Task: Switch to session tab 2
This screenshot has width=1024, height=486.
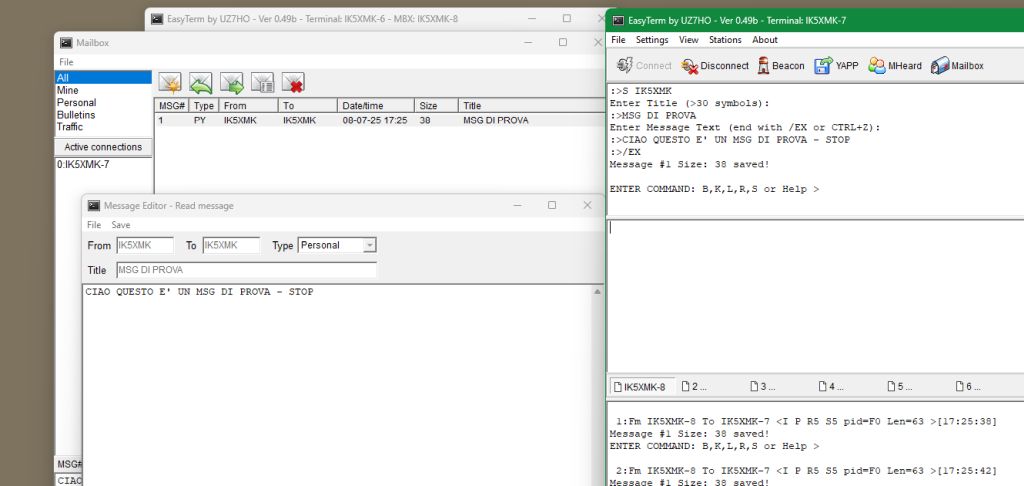Action: tap(694, 387)
